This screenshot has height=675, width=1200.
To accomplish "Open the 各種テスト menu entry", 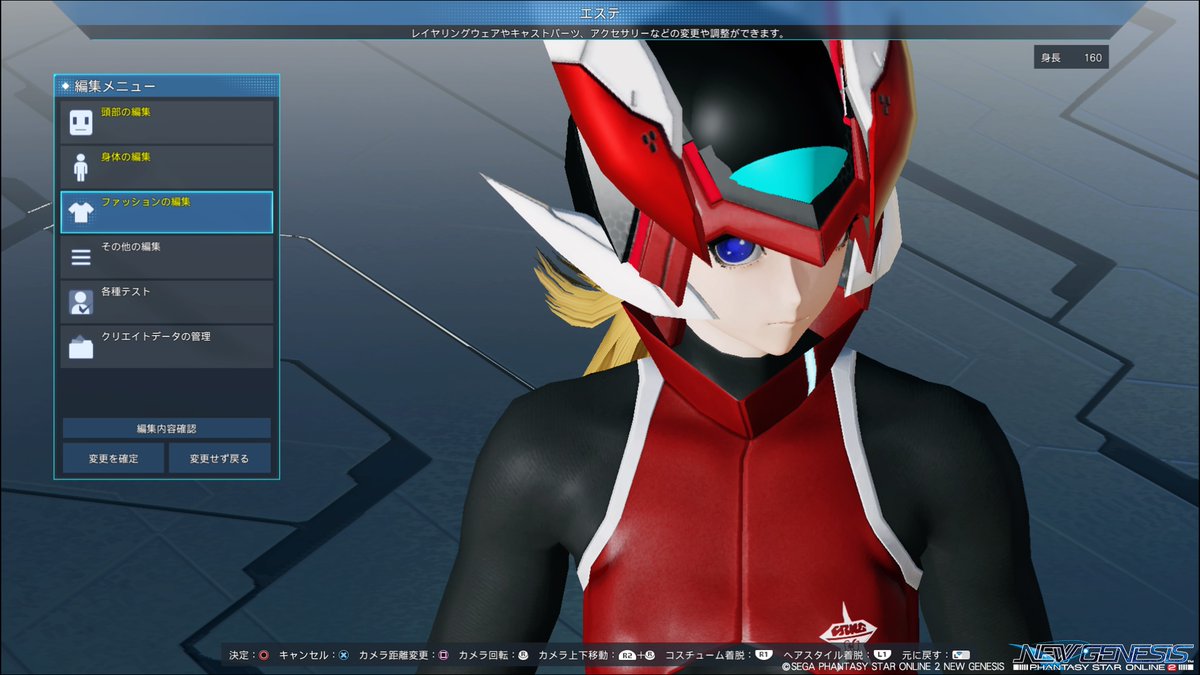I will (167, 302).
